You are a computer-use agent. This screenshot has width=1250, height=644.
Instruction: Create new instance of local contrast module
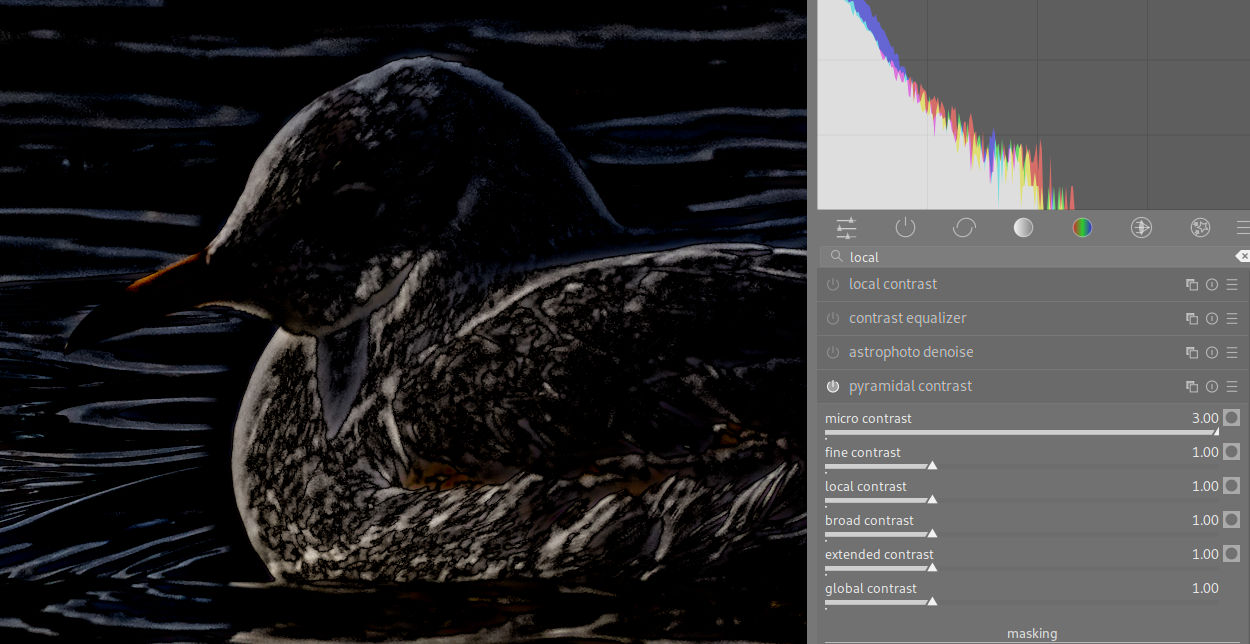click(x=1192, y=285)
